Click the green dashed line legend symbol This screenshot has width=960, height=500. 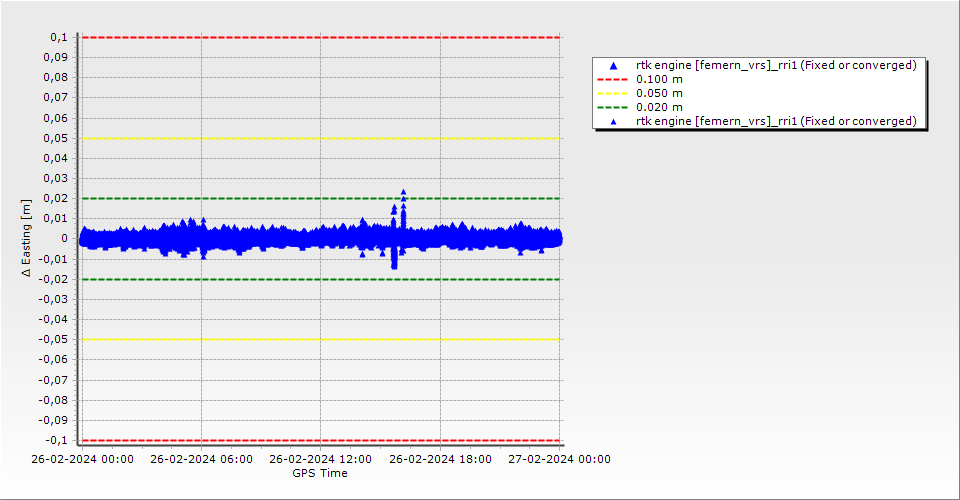[614, 107]
